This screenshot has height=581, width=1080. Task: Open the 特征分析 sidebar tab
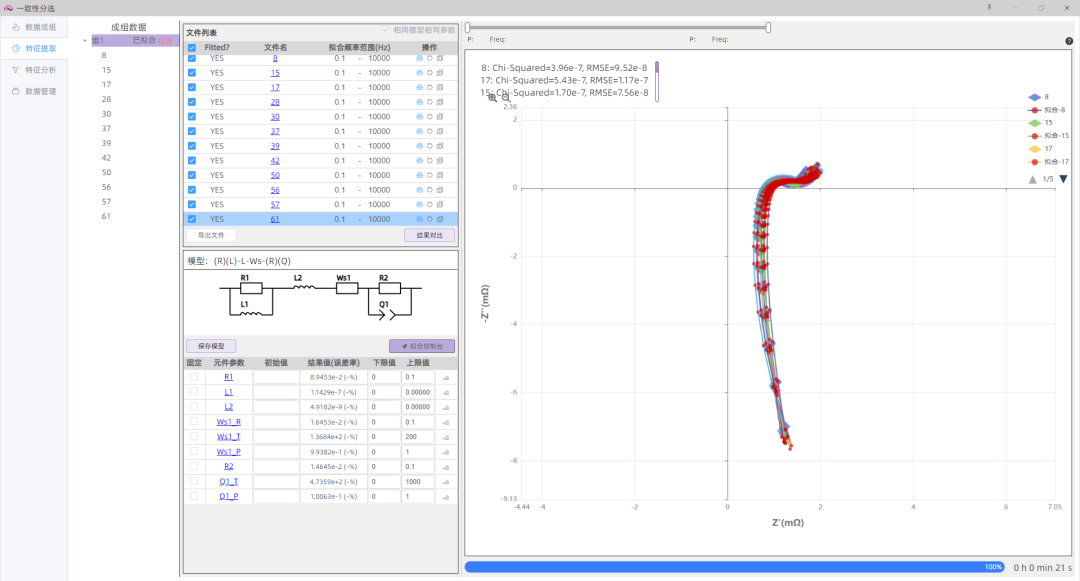(x=40, y=70)
